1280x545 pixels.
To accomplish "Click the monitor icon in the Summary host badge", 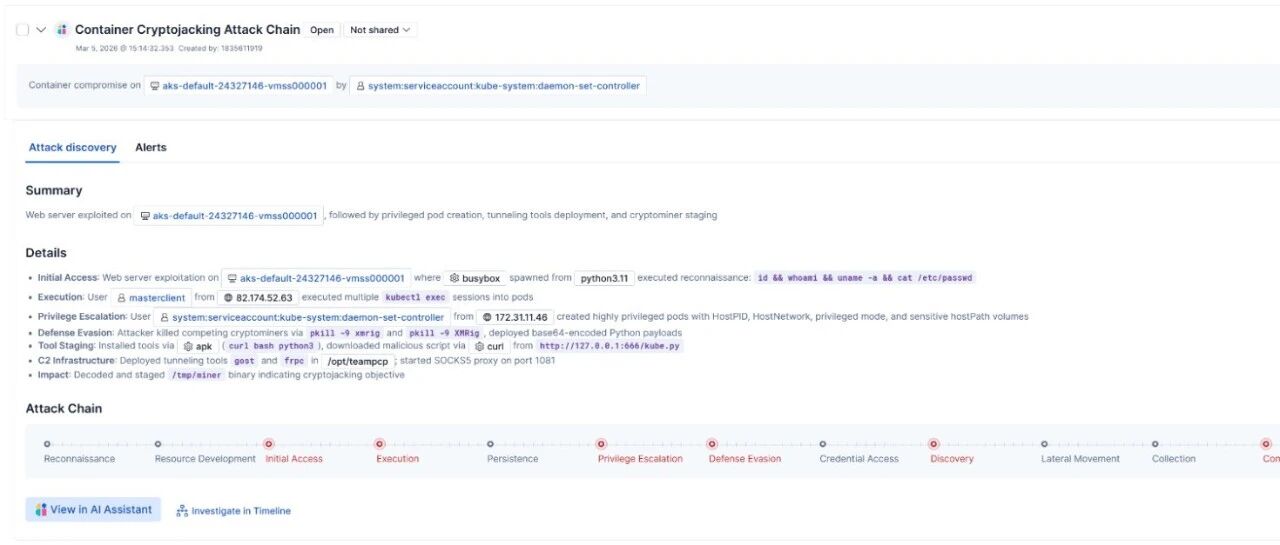I will pos(145,216).
